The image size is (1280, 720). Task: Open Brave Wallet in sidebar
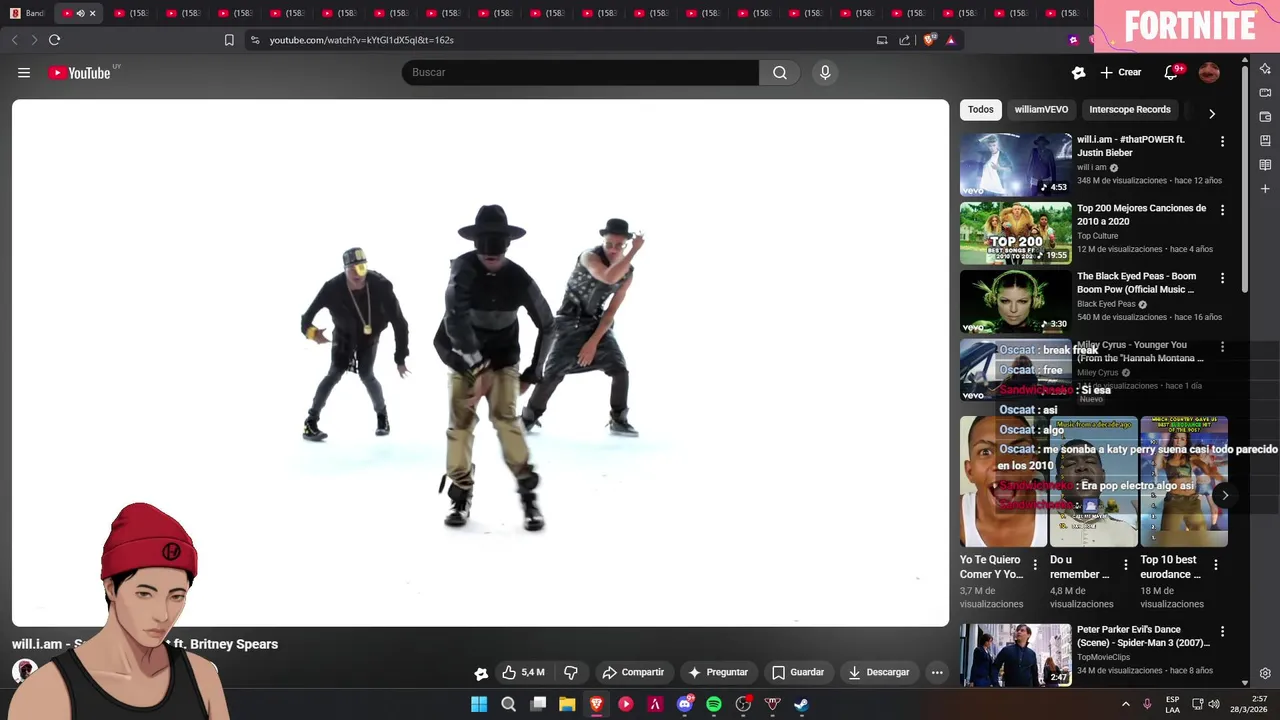point(1265,116)
